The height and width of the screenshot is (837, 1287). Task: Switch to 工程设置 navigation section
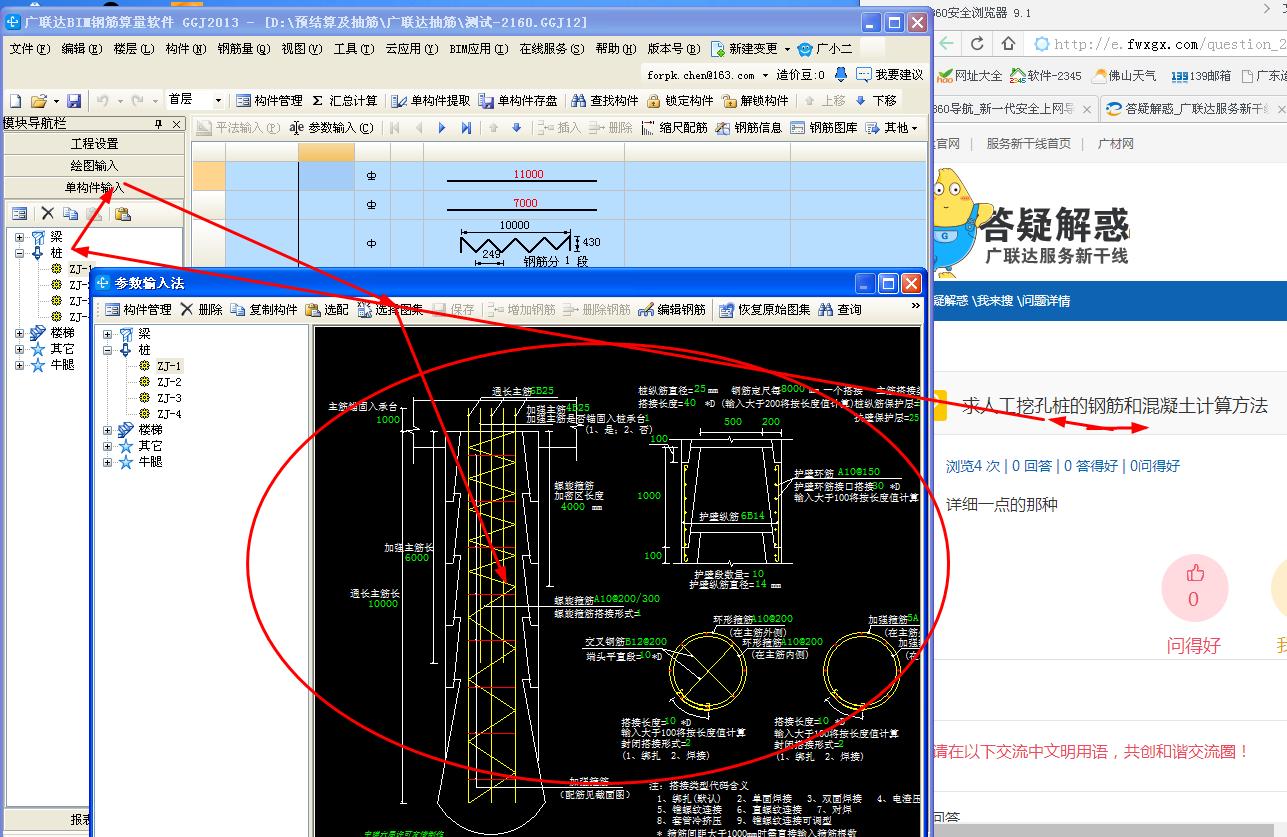[94, 144]
